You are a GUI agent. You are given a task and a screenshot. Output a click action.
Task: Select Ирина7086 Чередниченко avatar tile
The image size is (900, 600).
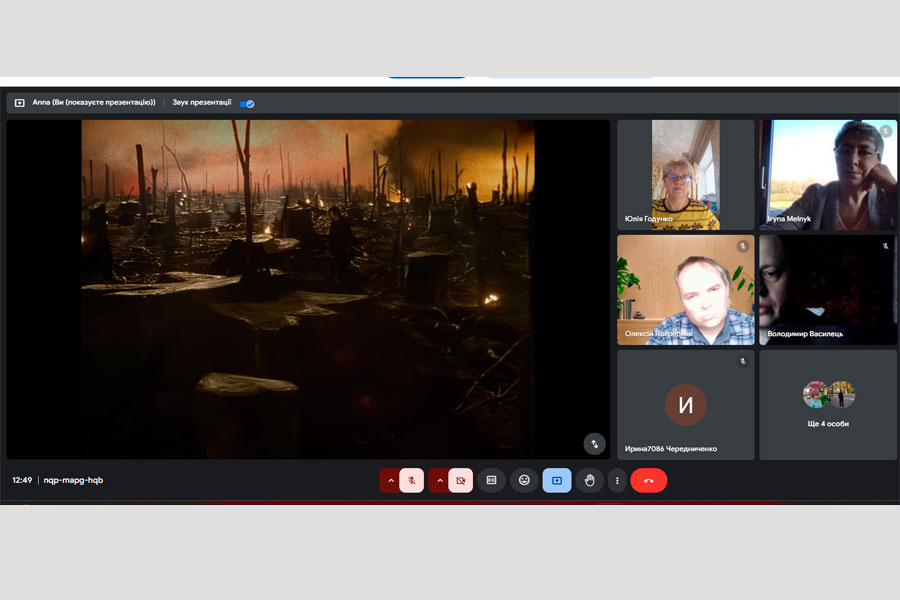pos(686,405)
